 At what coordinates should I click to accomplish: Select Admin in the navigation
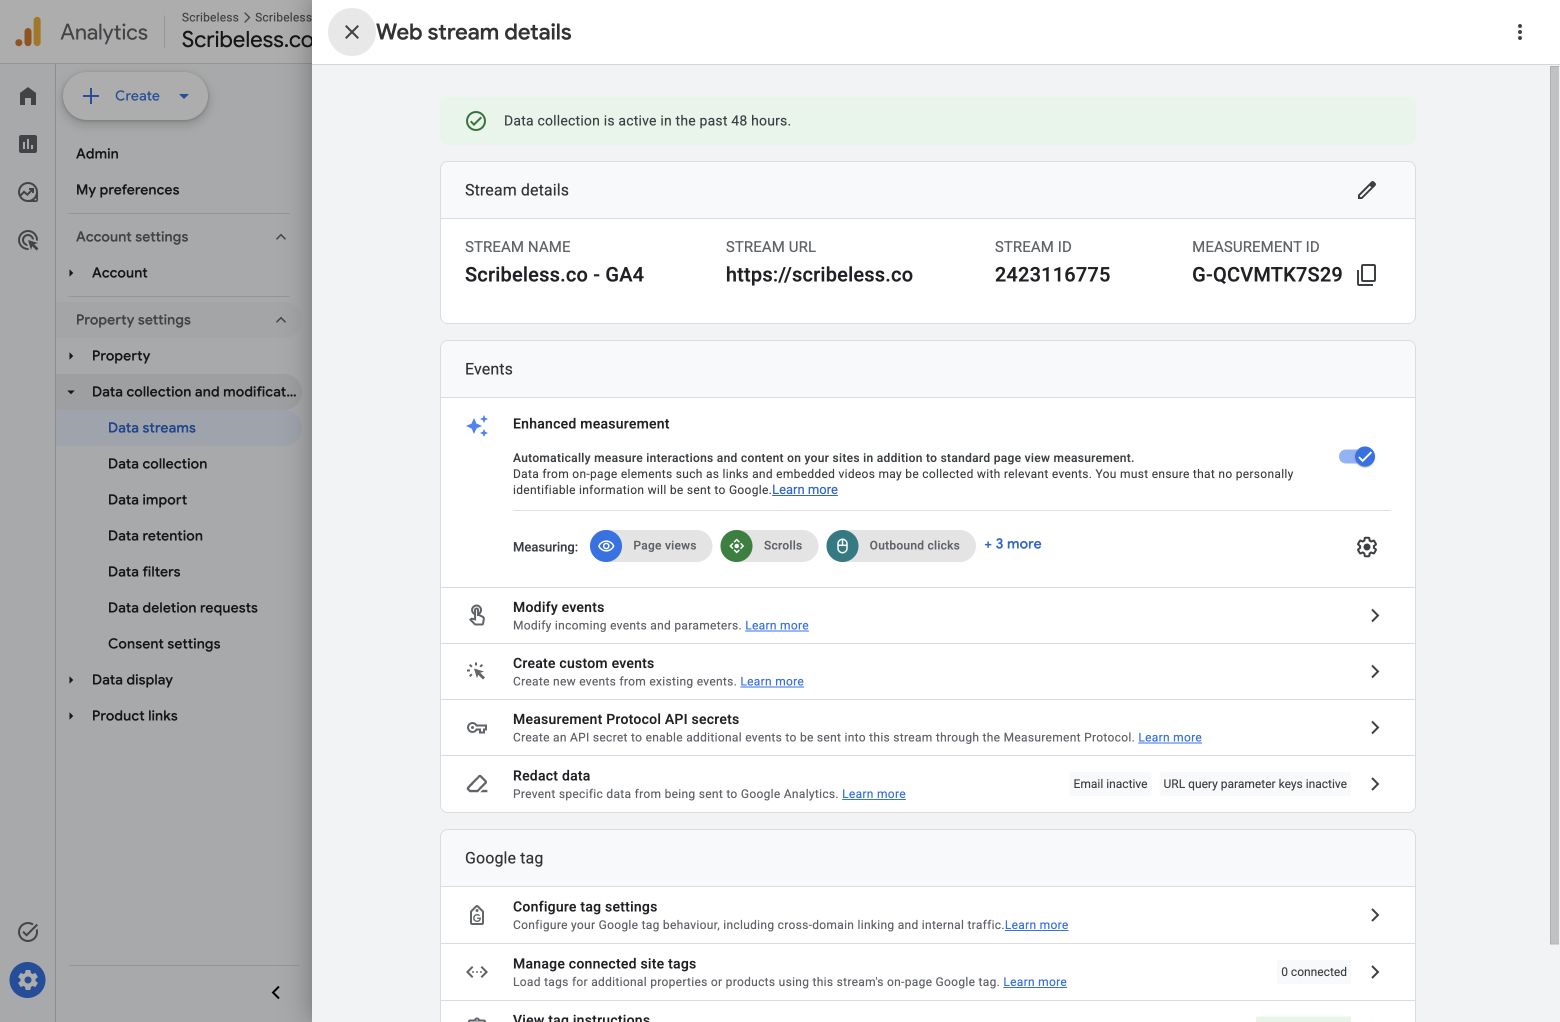point(97,153)
